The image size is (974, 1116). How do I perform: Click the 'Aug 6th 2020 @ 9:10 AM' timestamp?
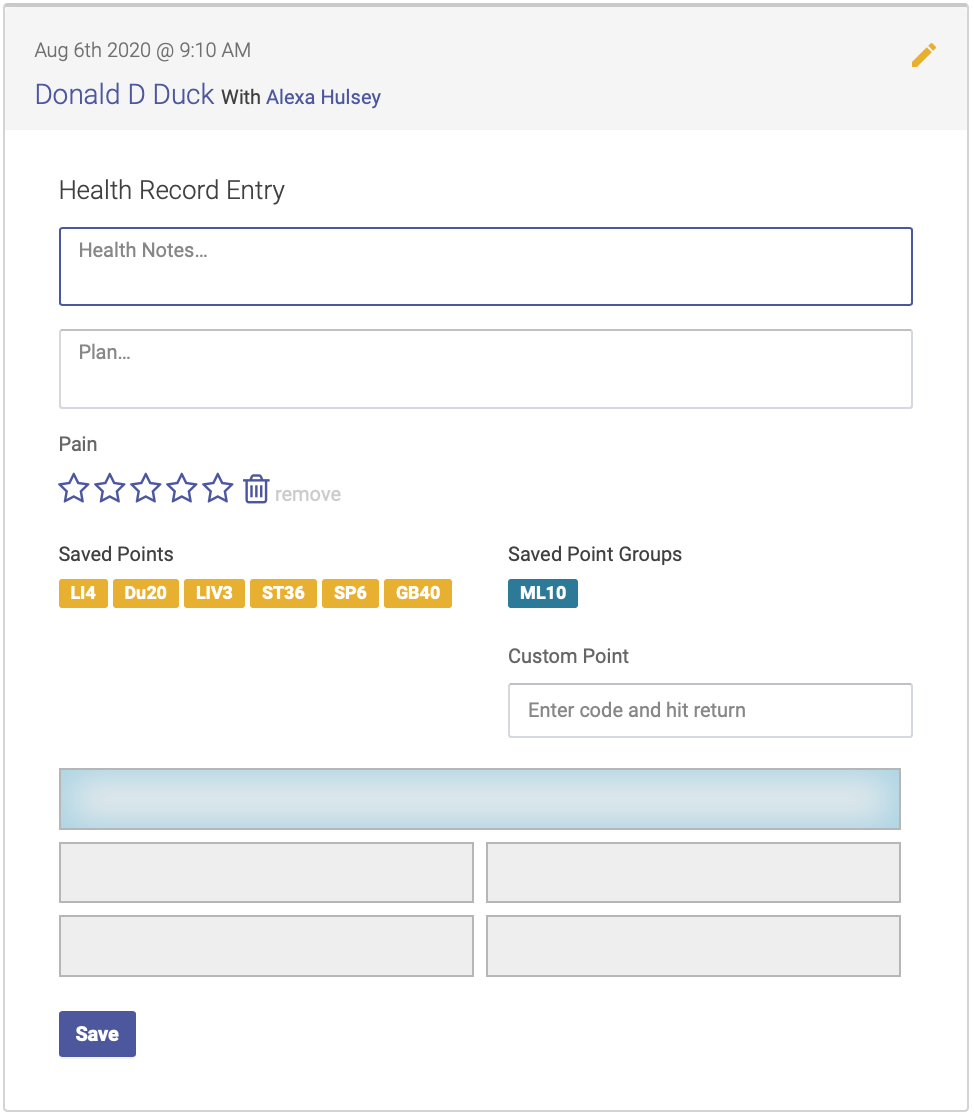(142, 50)
